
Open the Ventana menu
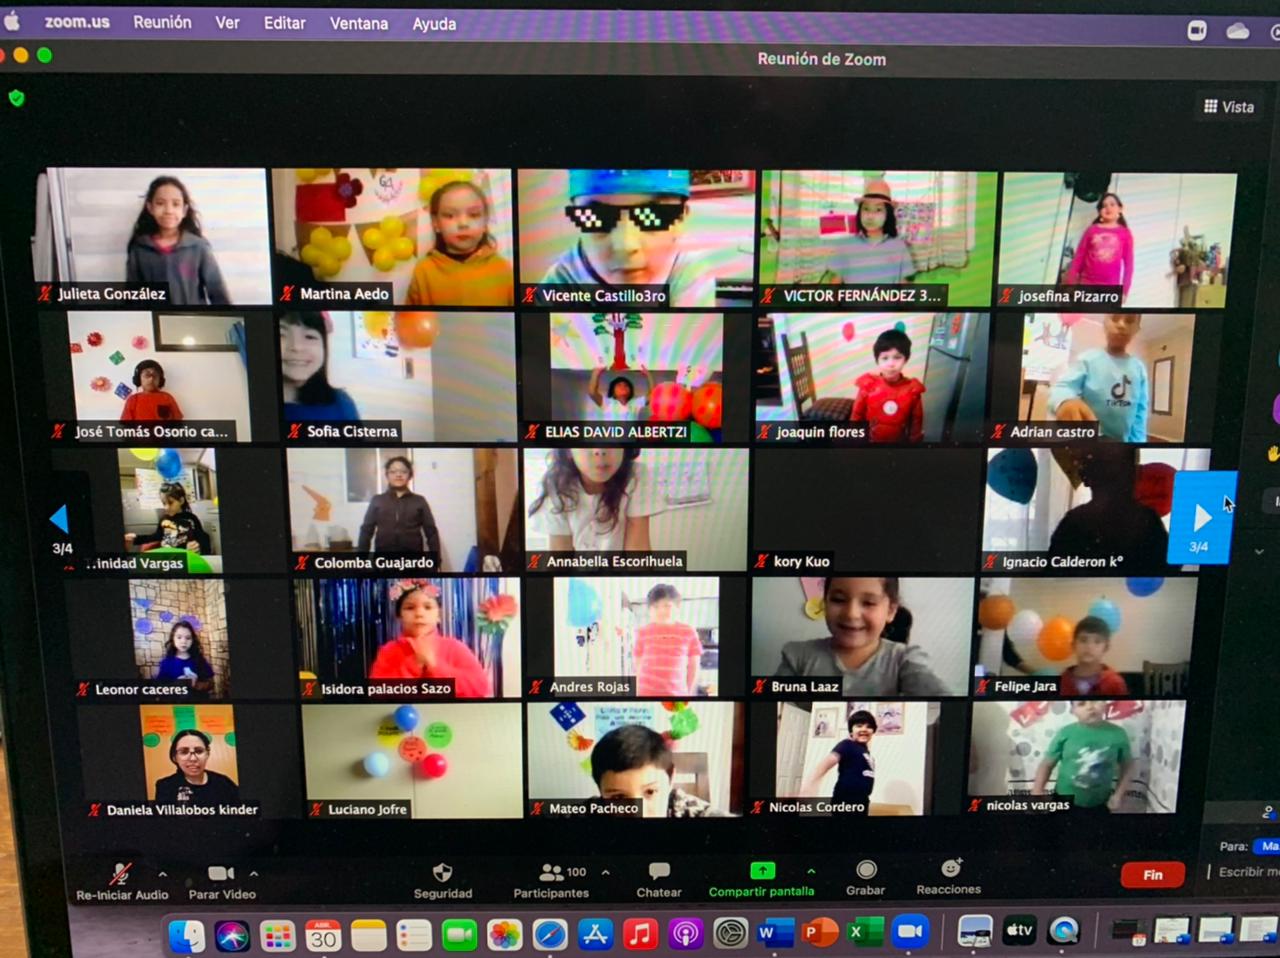[x=359, y=23]
